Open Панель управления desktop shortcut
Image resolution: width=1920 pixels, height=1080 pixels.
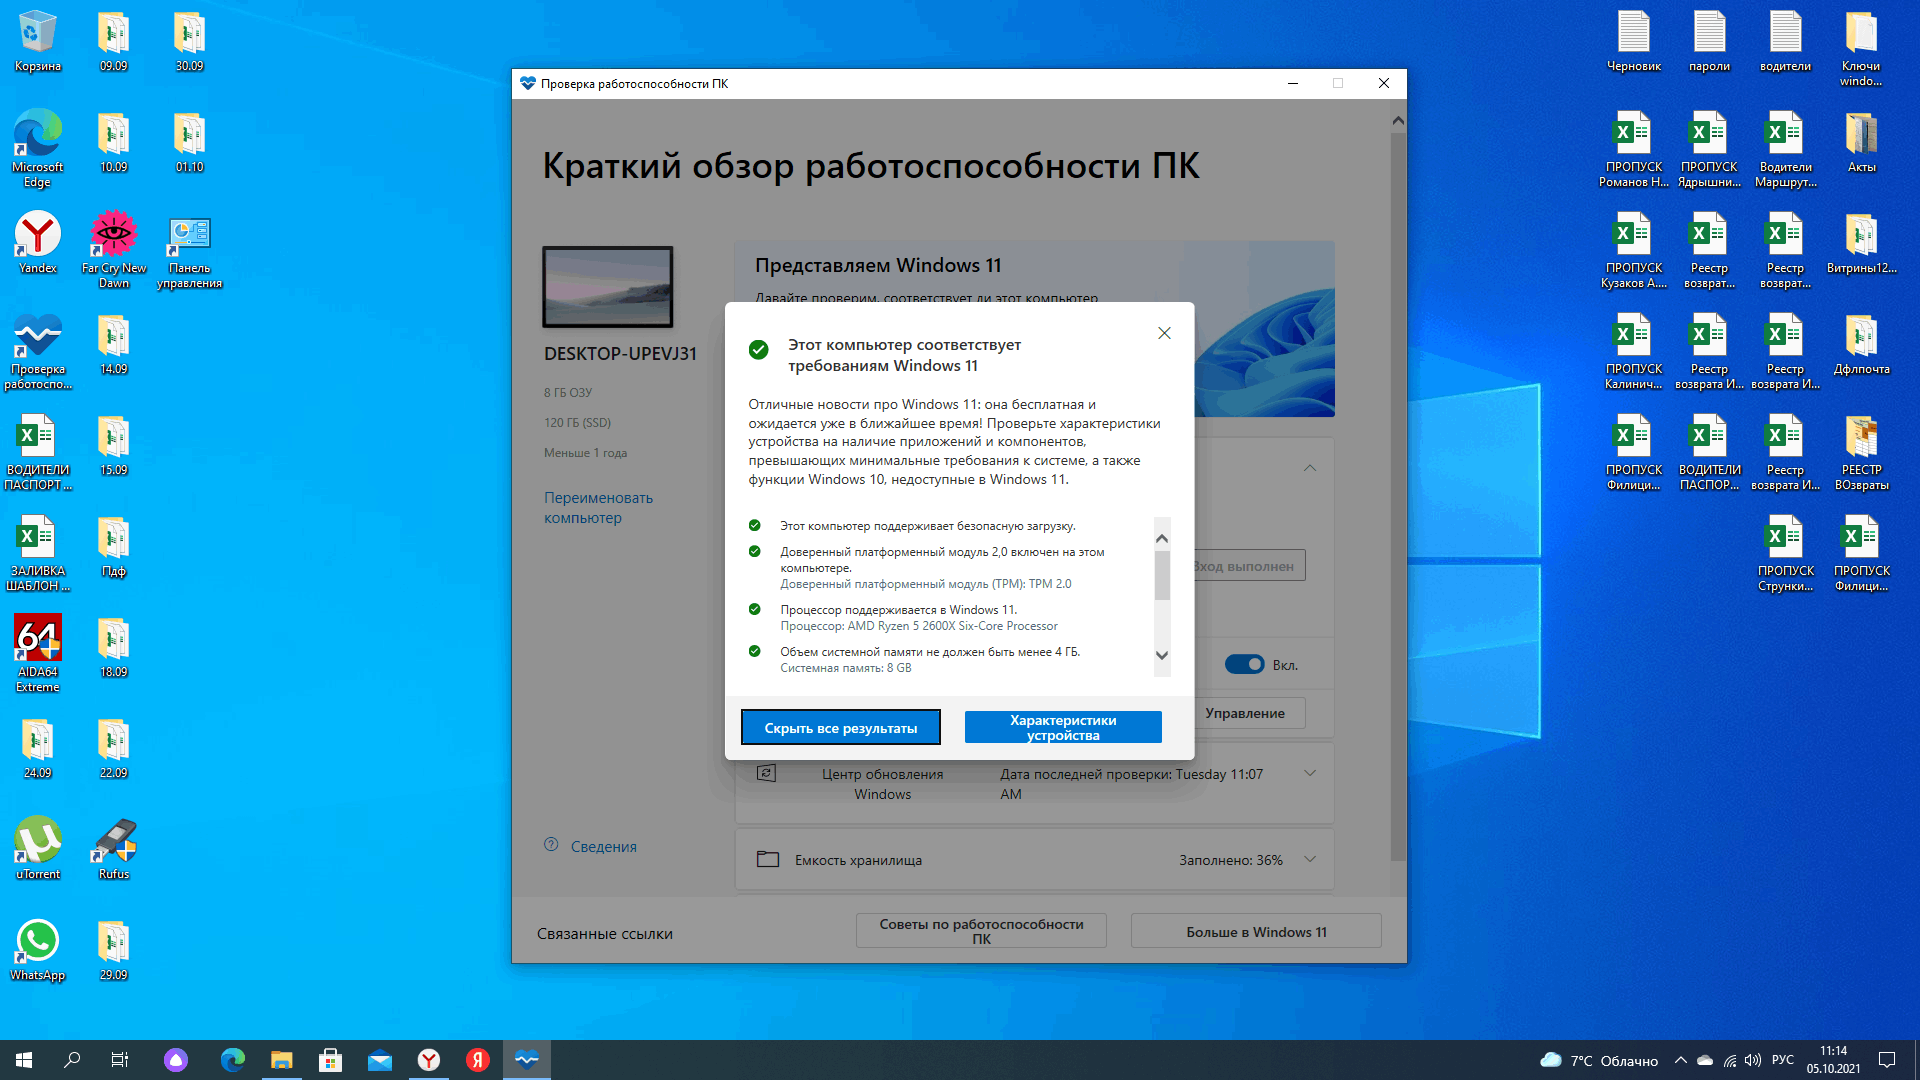pyautogui.click(x=189, y=250)
